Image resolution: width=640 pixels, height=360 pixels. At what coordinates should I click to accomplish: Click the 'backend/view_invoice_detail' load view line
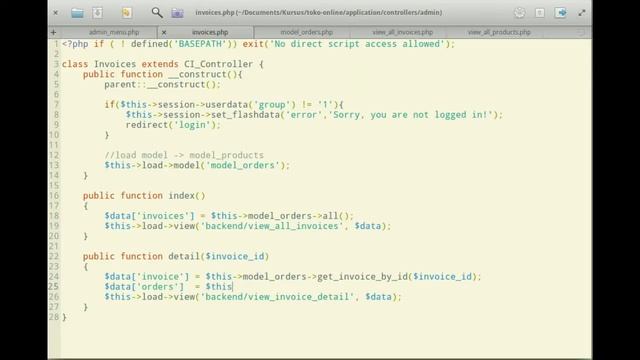(253, 297)
